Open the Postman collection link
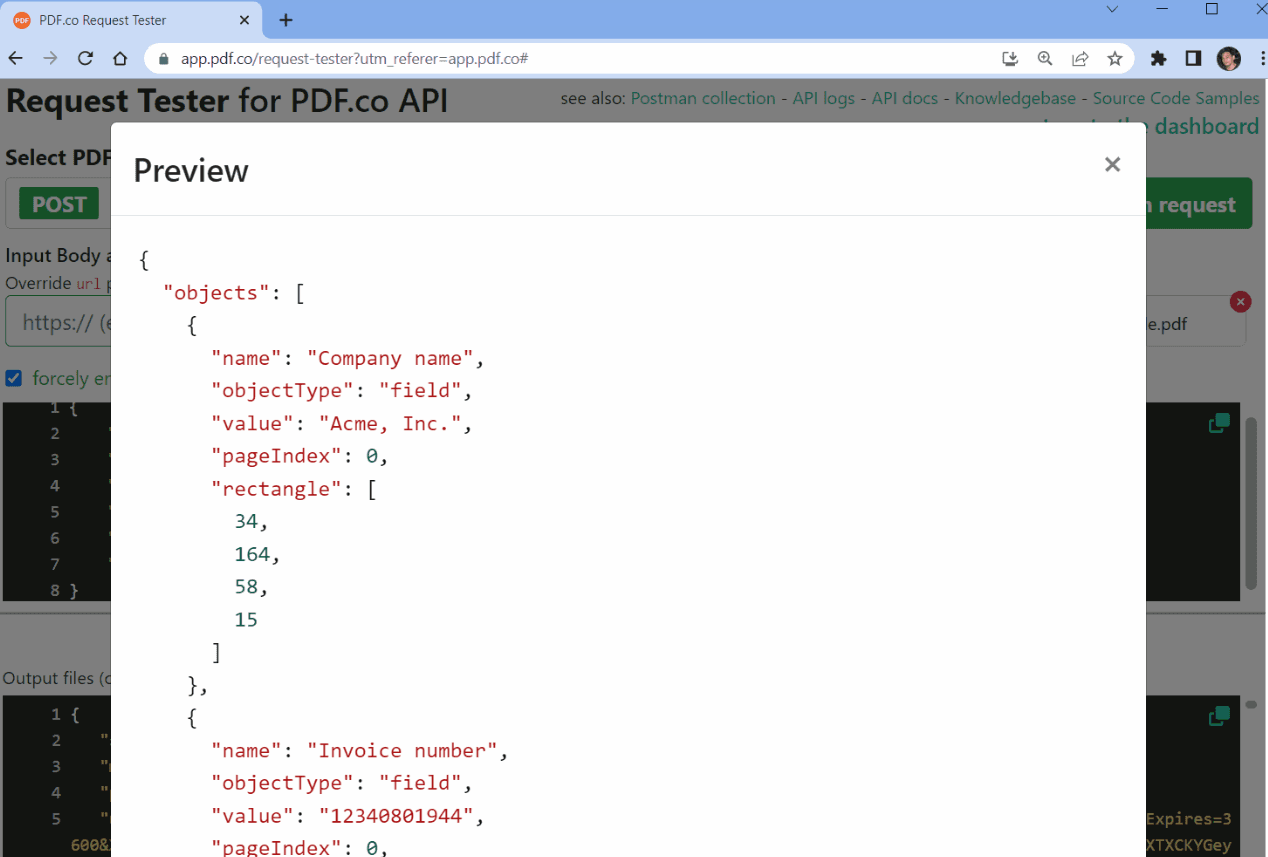This screenshot has width=1268, height=857. (703, 98)
